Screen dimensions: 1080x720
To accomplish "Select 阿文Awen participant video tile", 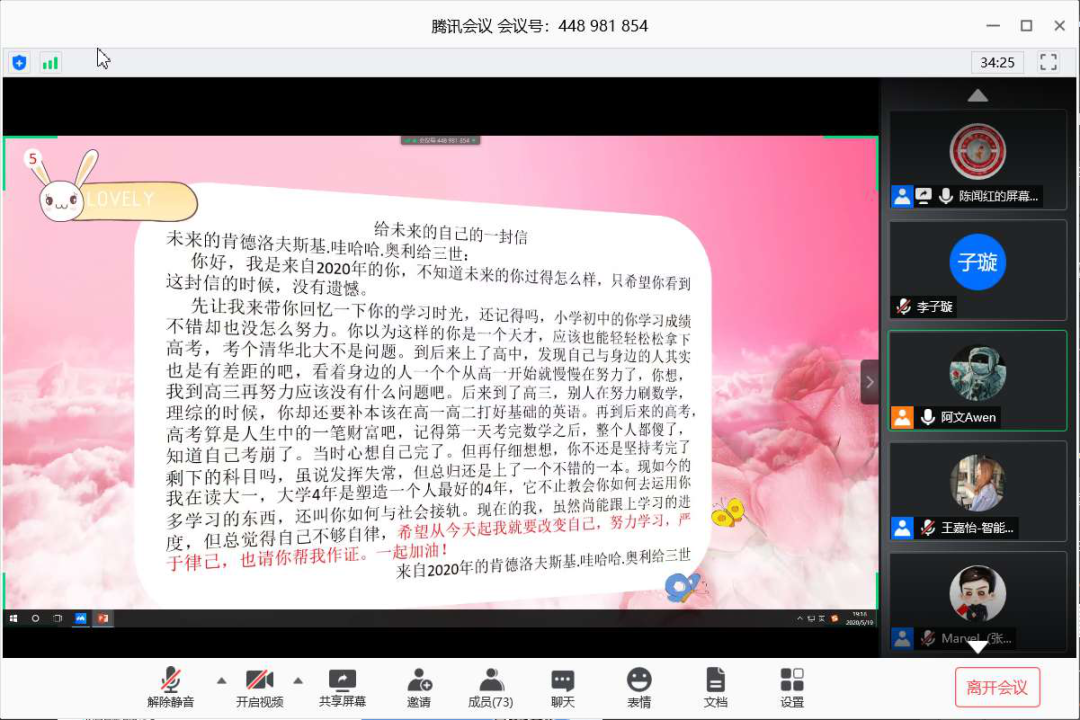I will [x=977, y=380].
